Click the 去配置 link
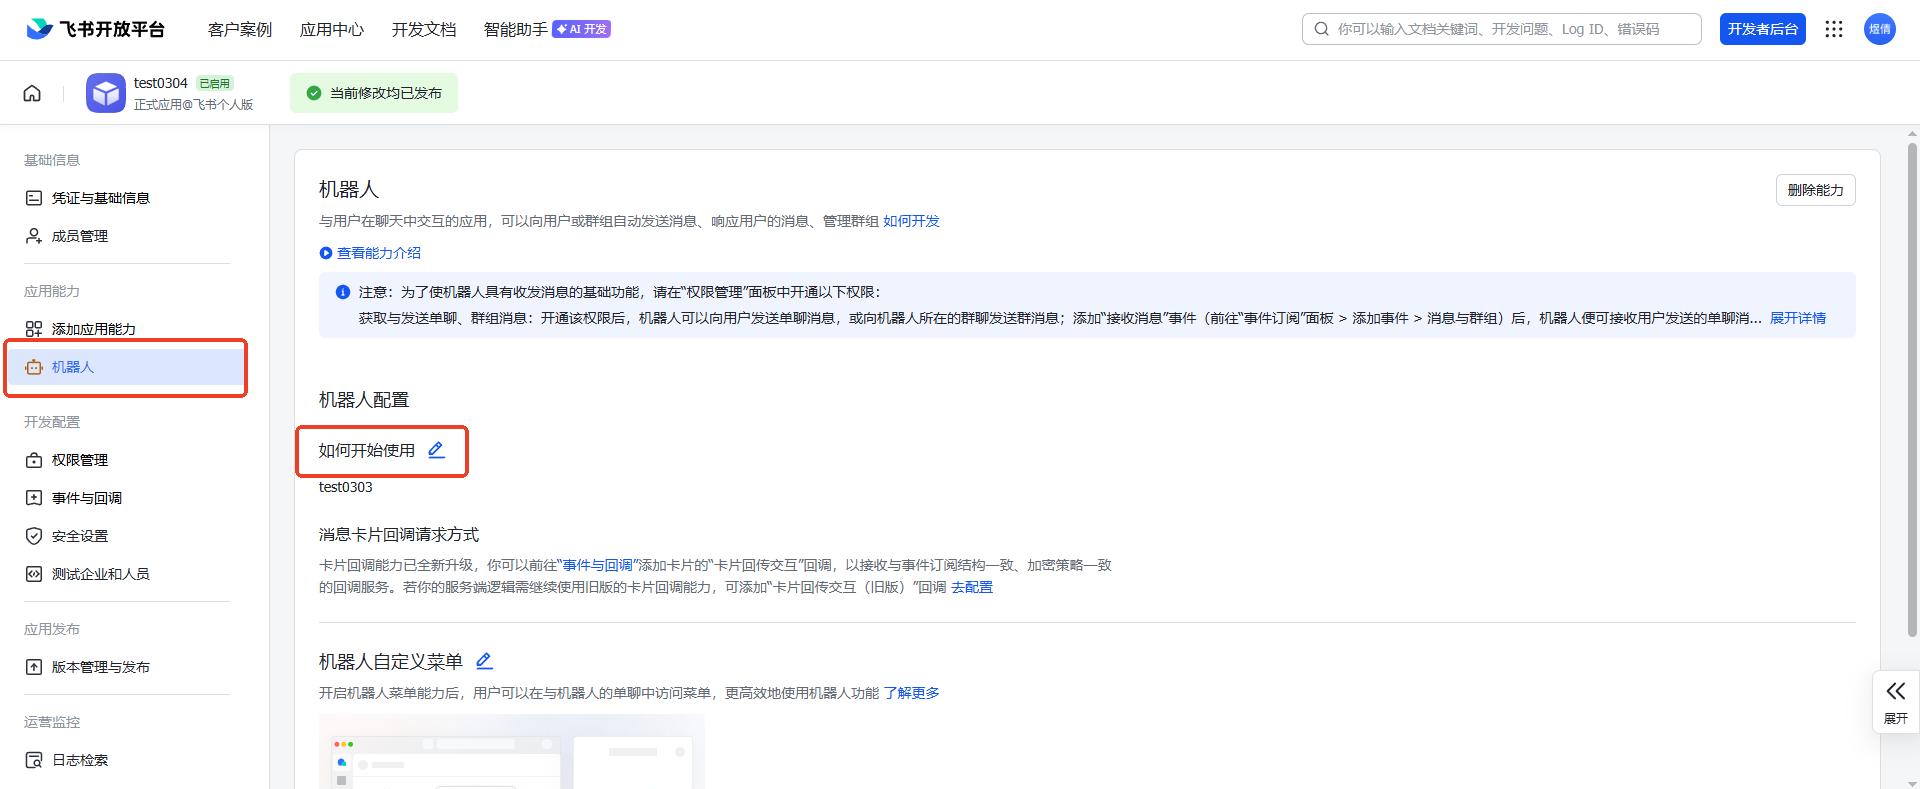Viewport: 1920px width, 789px height. 971,587
